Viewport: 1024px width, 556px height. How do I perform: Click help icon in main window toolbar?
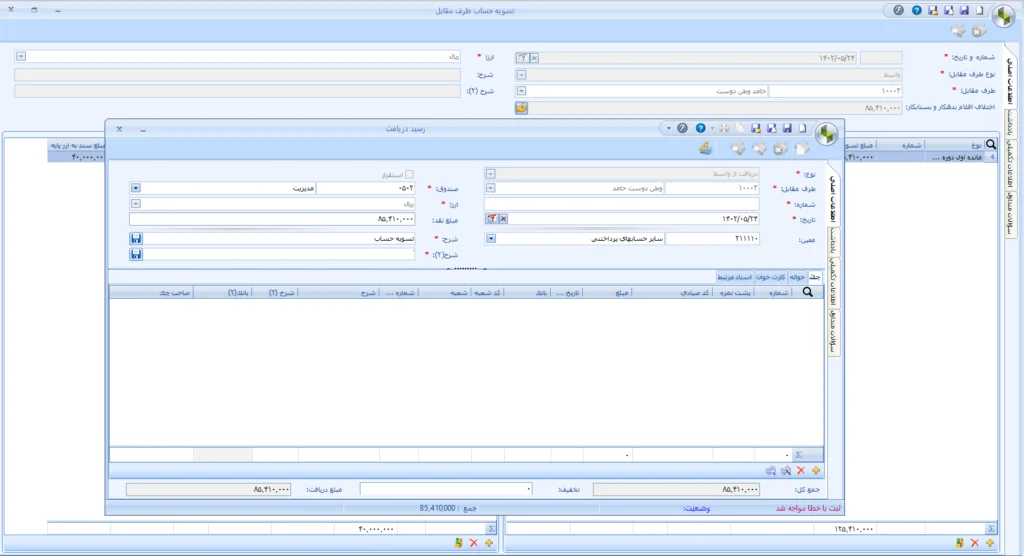(x=917, y=10)
